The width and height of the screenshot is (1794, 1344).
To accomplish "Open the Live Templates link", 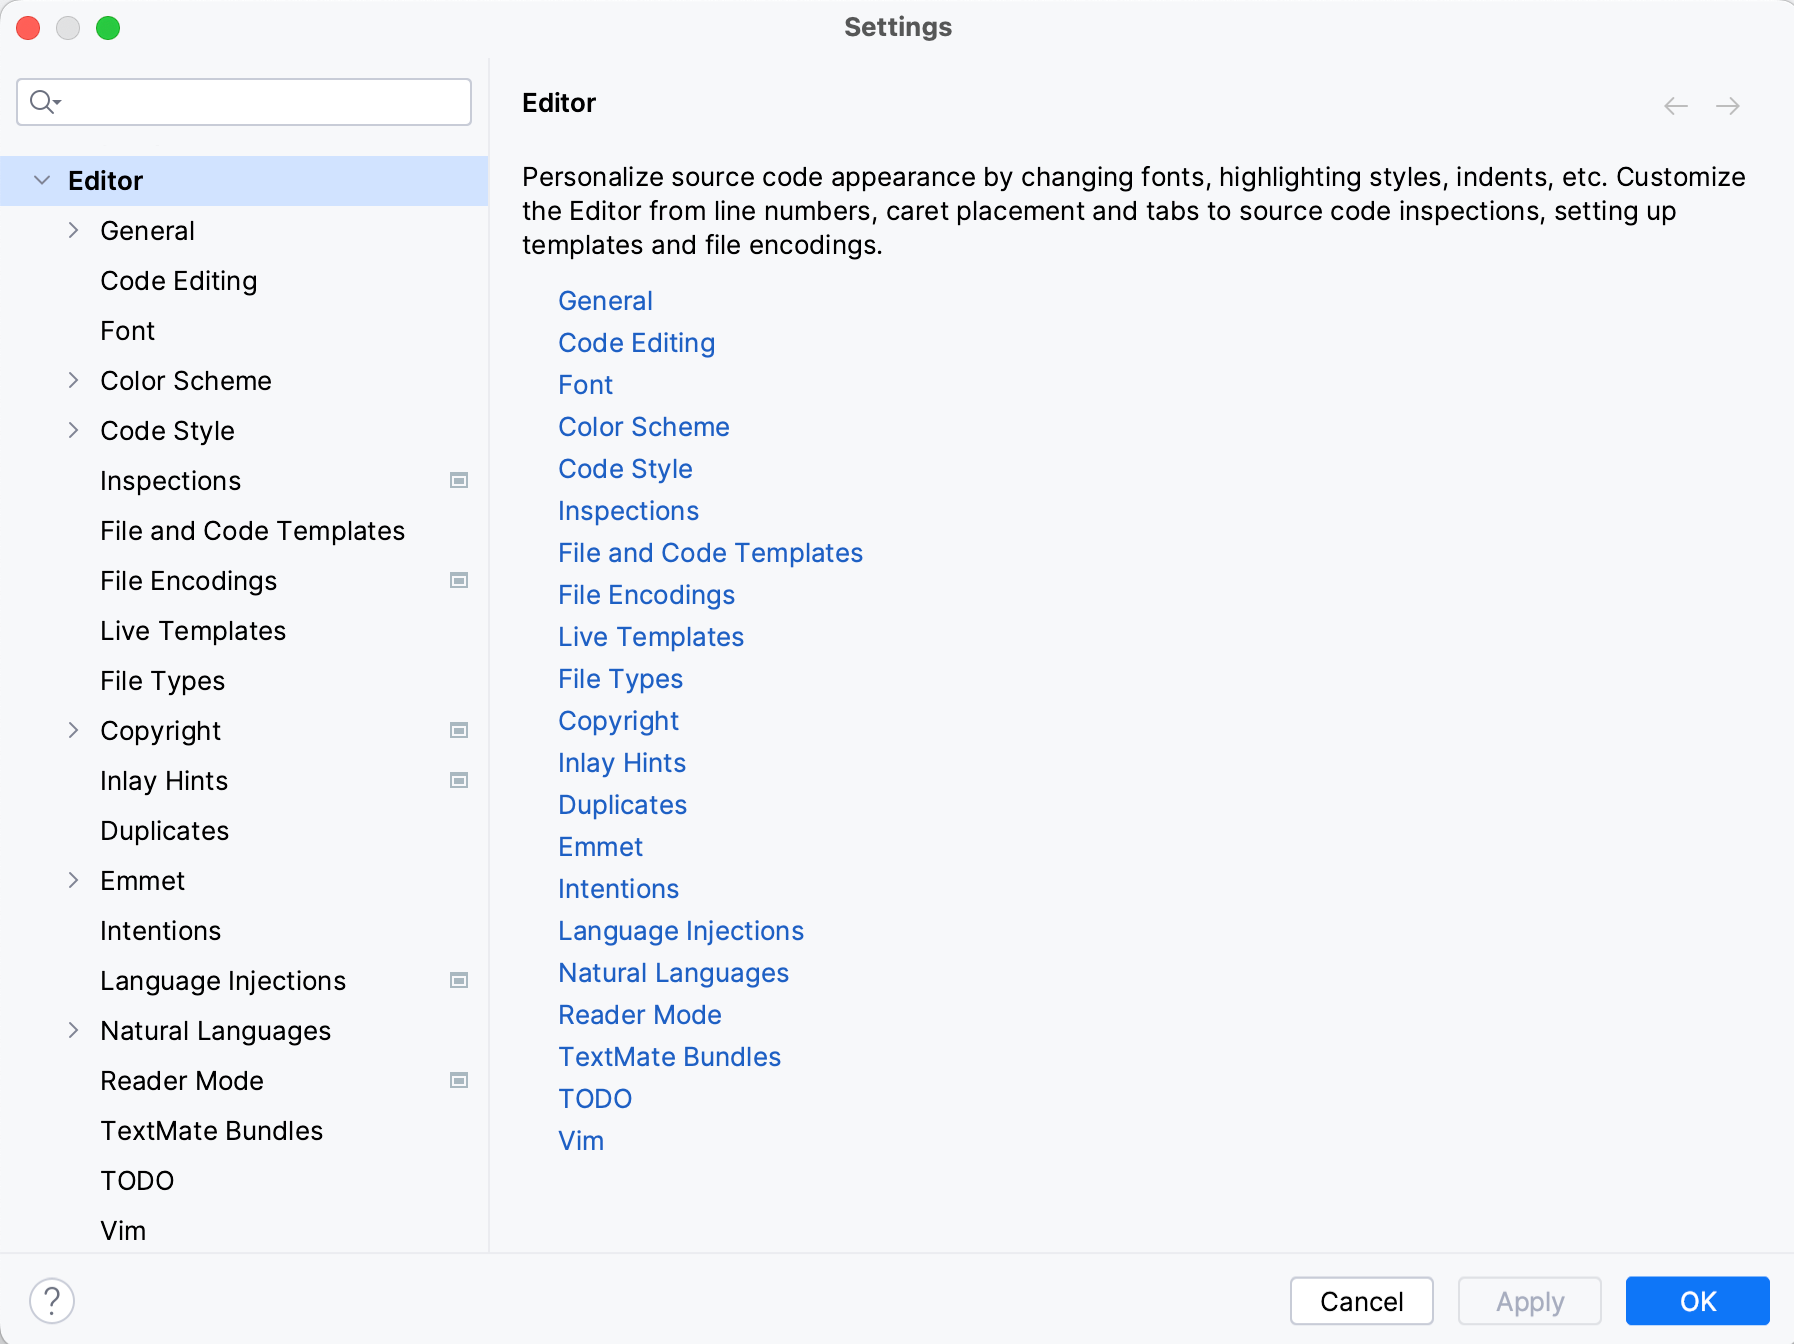I will click(650, 637).
